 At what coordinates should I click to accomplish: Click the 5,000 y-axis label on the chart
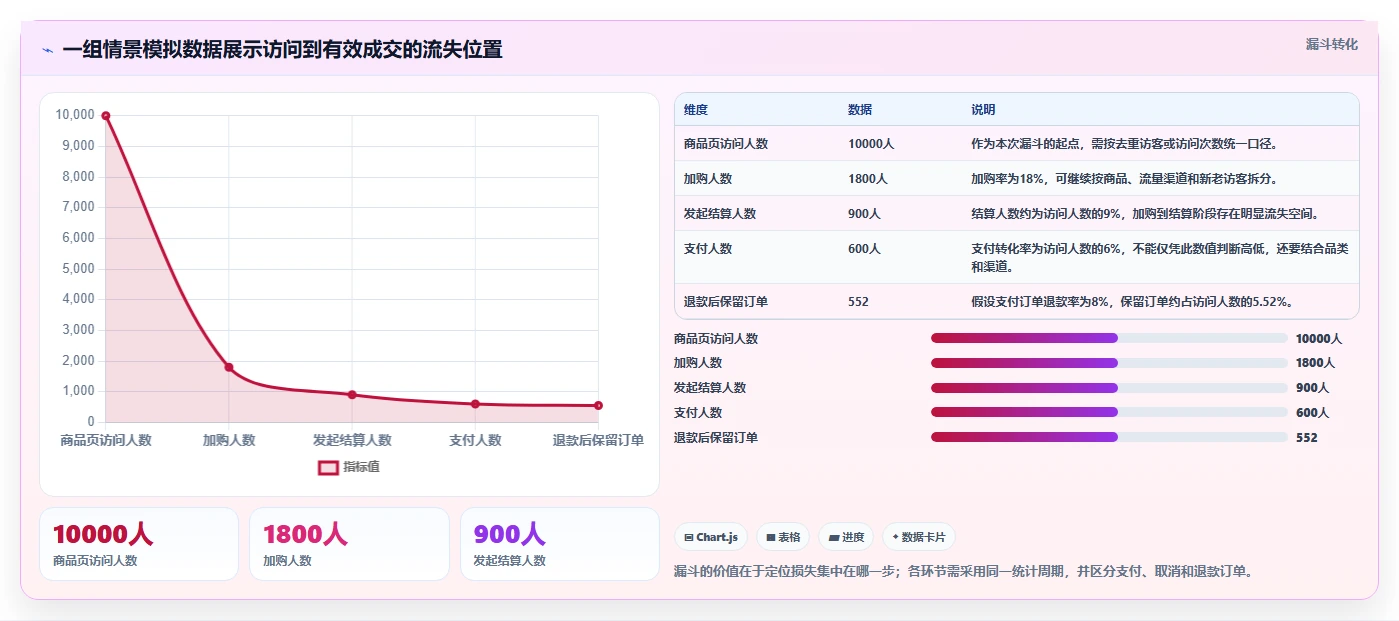pyautogui.click(x=78, y=269)
